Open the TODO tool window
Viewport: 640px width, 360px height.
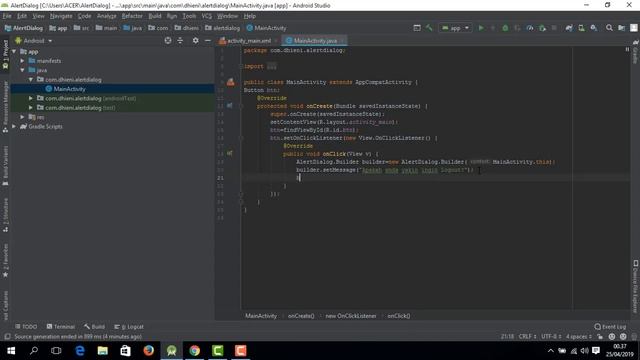click(26, 327)
